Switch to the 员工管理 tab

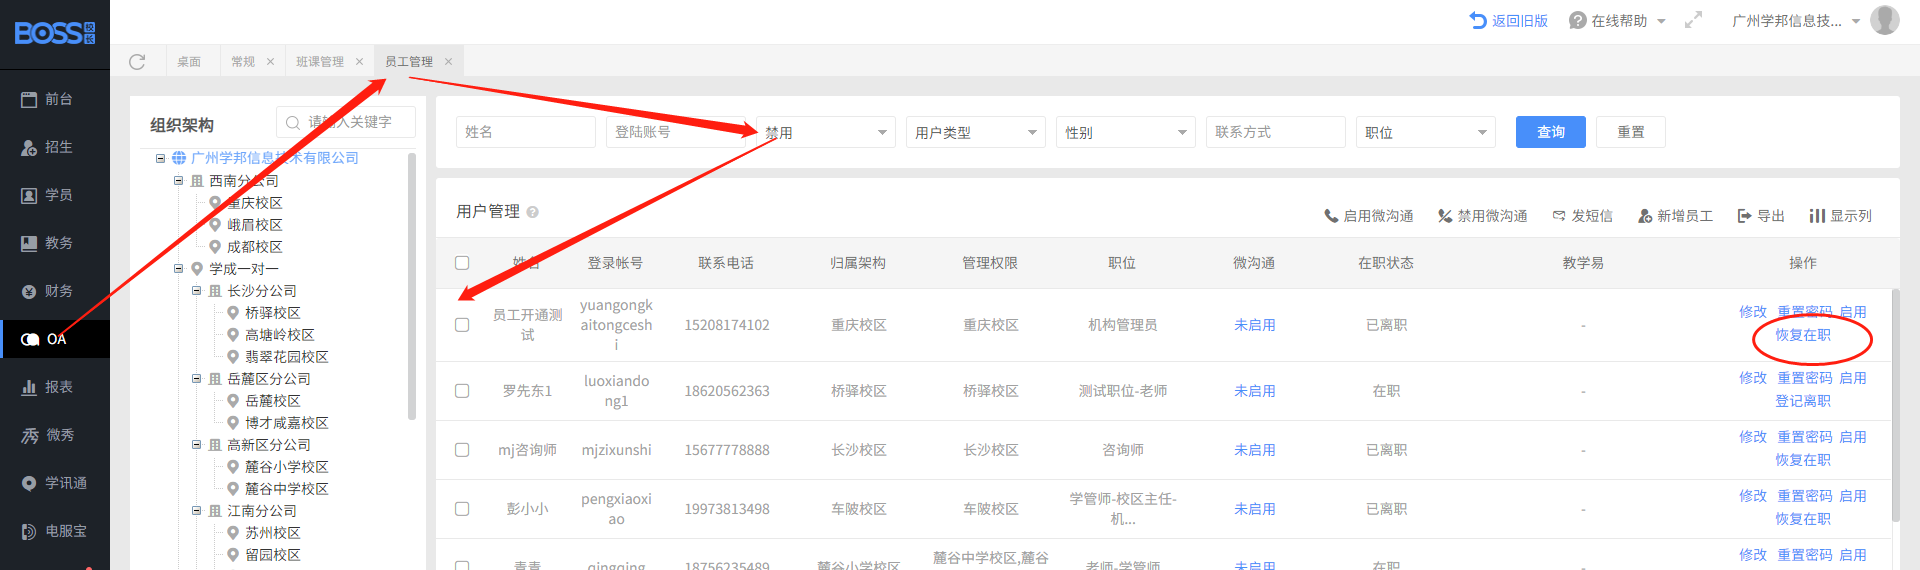coord(409,62)
